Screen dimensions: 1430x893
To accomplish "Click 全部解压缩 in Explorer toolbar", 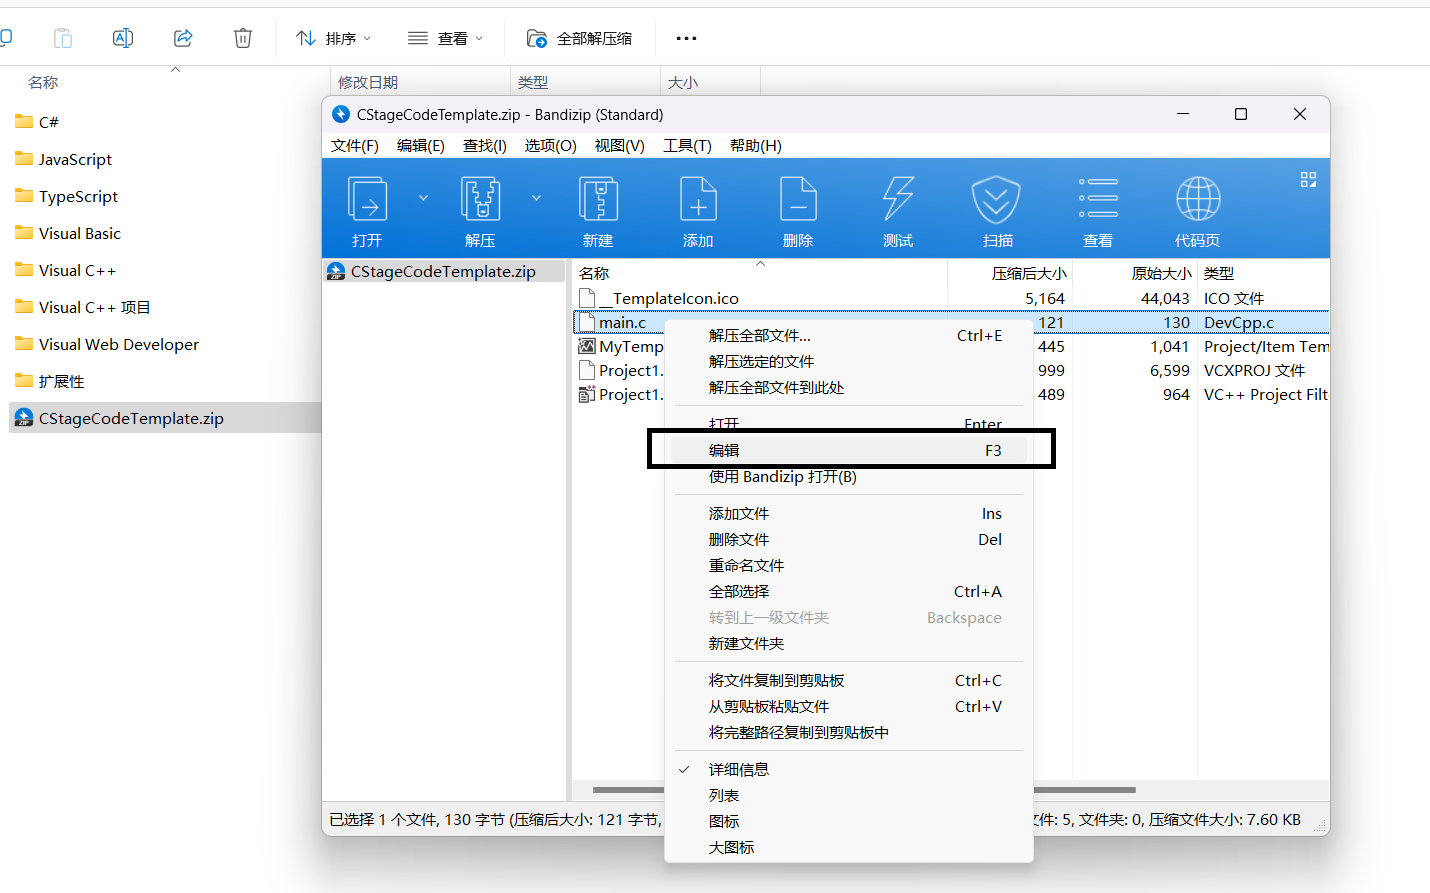I will coord(580,38).
